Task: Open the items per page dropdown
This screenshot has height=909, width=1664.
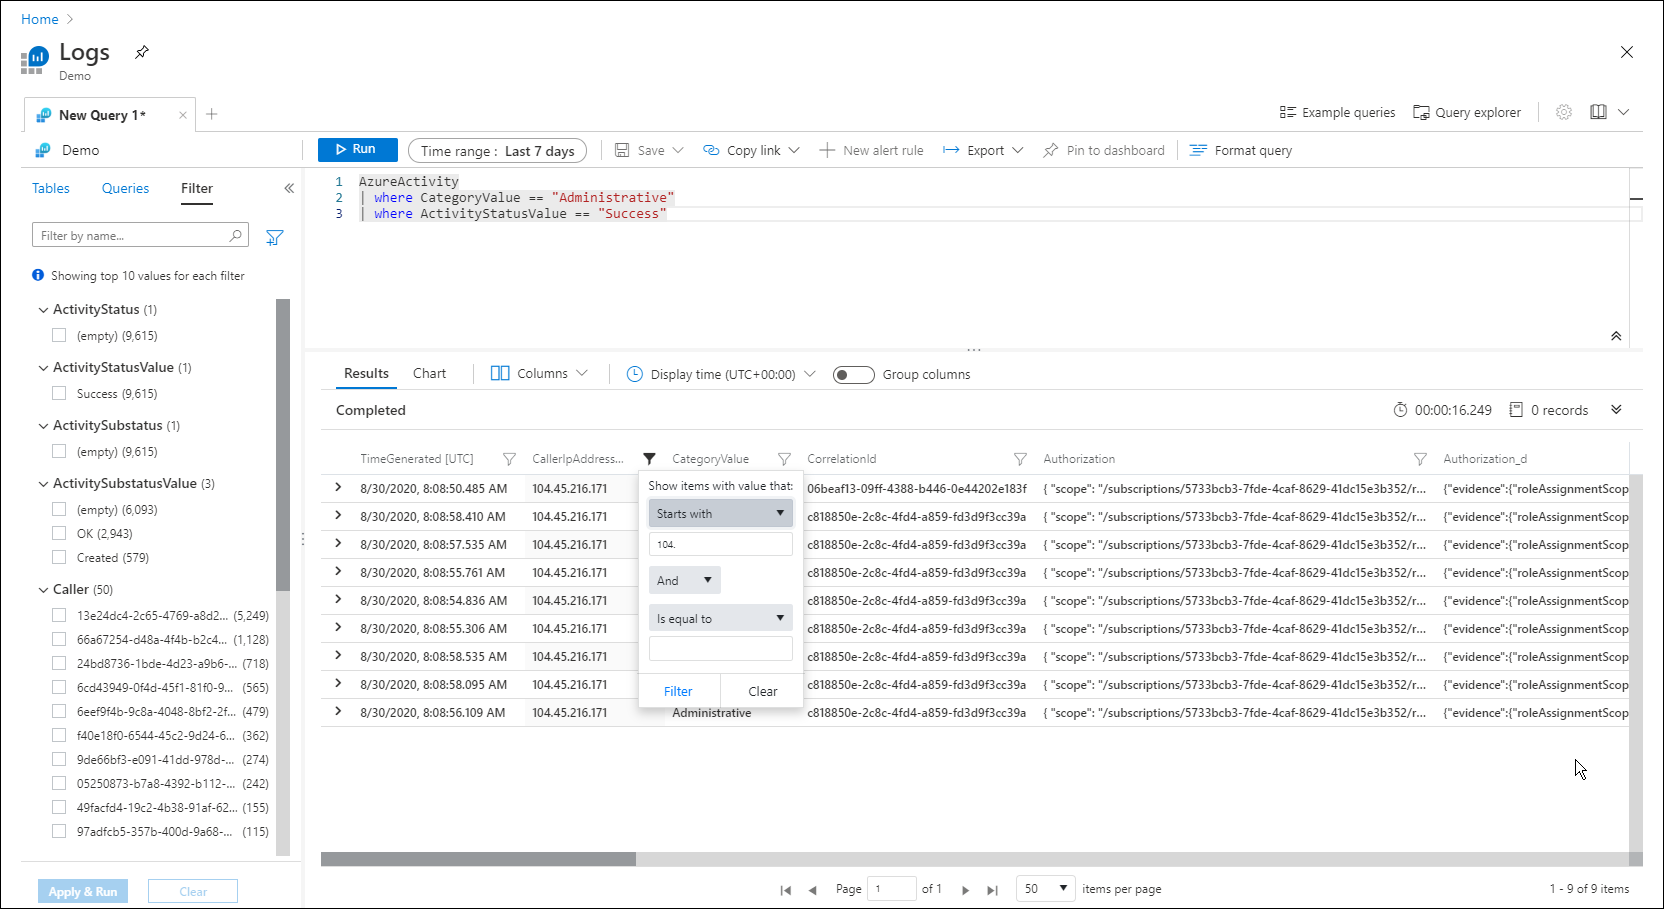Action: (x=1046, y=888)
